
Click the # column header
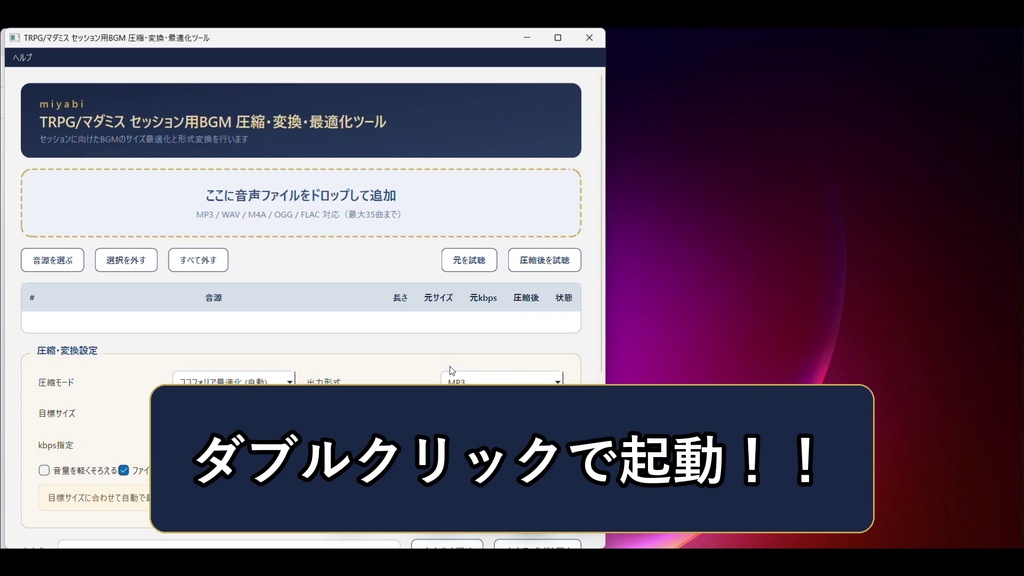(x=32, y=298)
